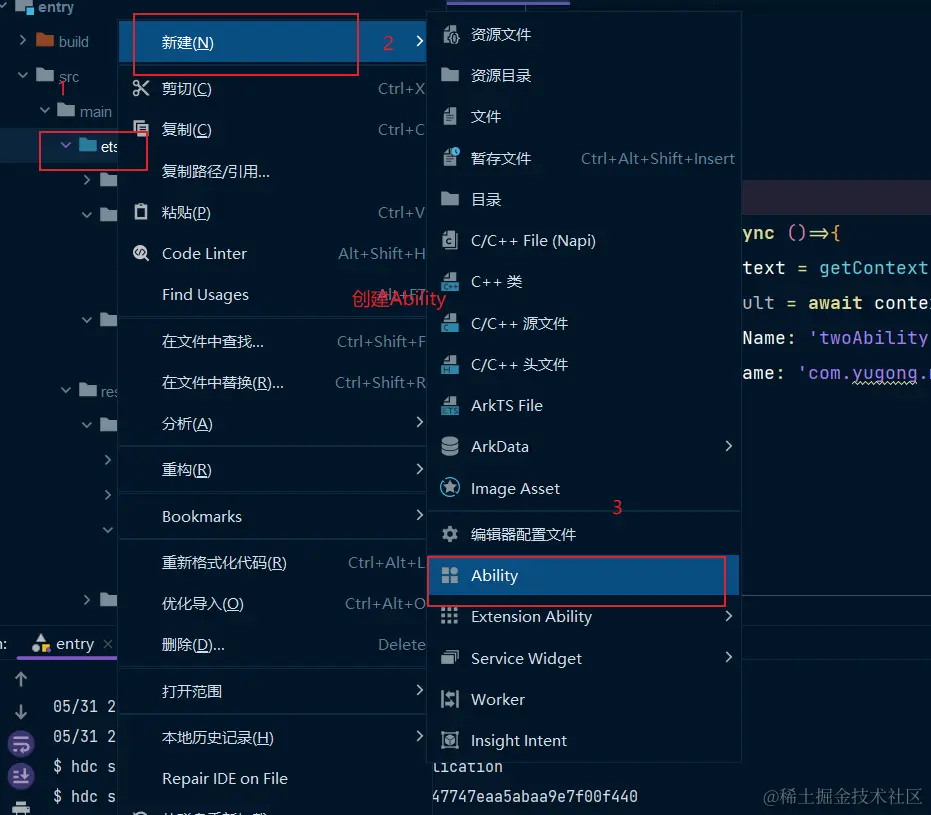Click the 资源目录 folder icon

450,75
